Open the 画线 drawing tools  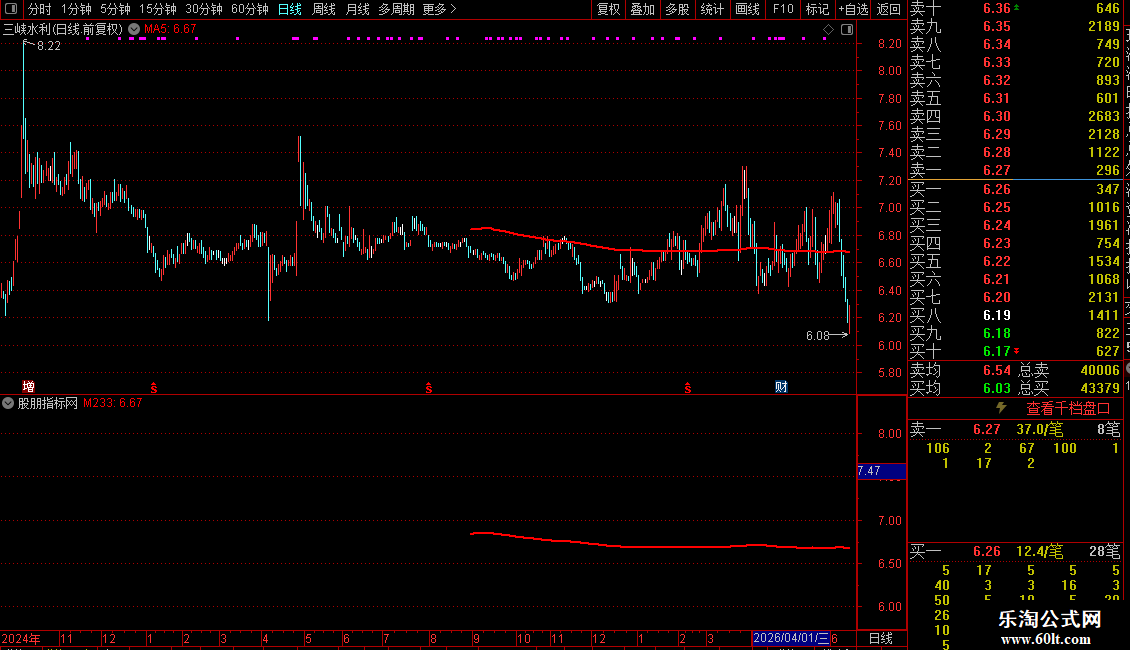tap(747, 9)
